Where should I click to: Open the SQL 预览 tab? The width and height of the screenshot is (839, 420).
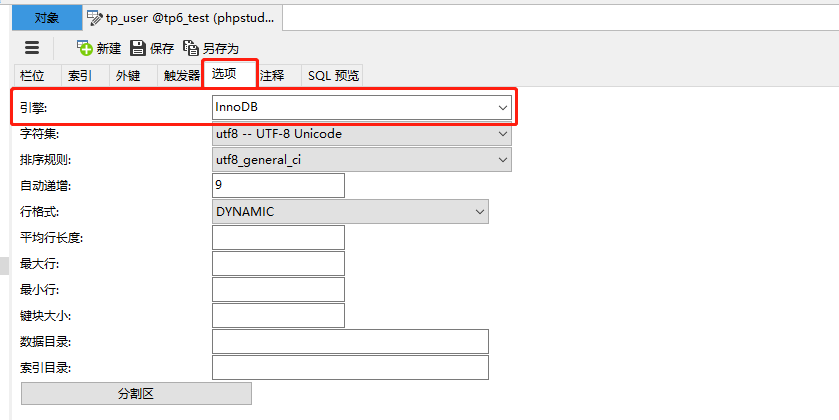click(x=333, y=75)
